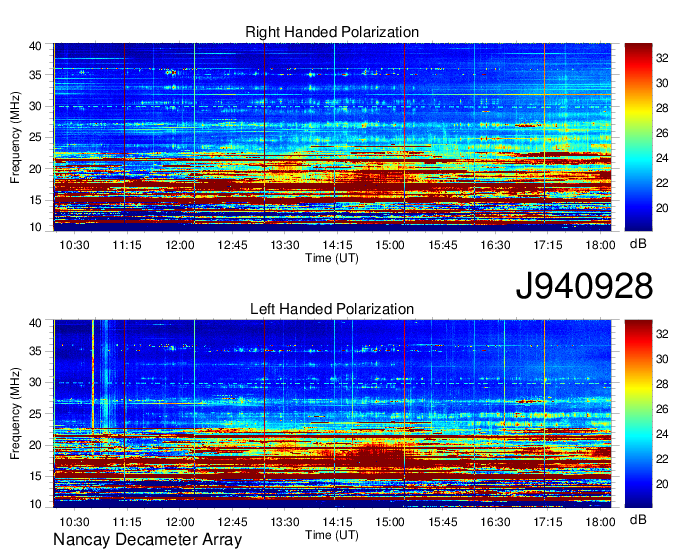The height and width of the screenshot is (552, 680).
Task: Click the 20 value on the bottom colorbar
Action: 662,484
